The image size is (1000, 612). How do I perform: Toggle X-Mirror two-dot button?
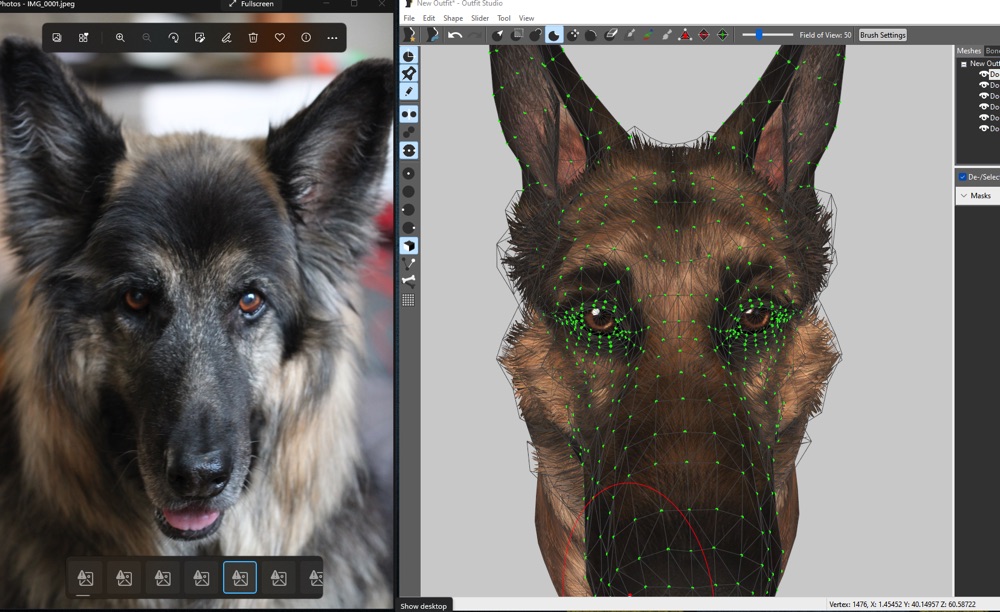[x=409, y=114]
